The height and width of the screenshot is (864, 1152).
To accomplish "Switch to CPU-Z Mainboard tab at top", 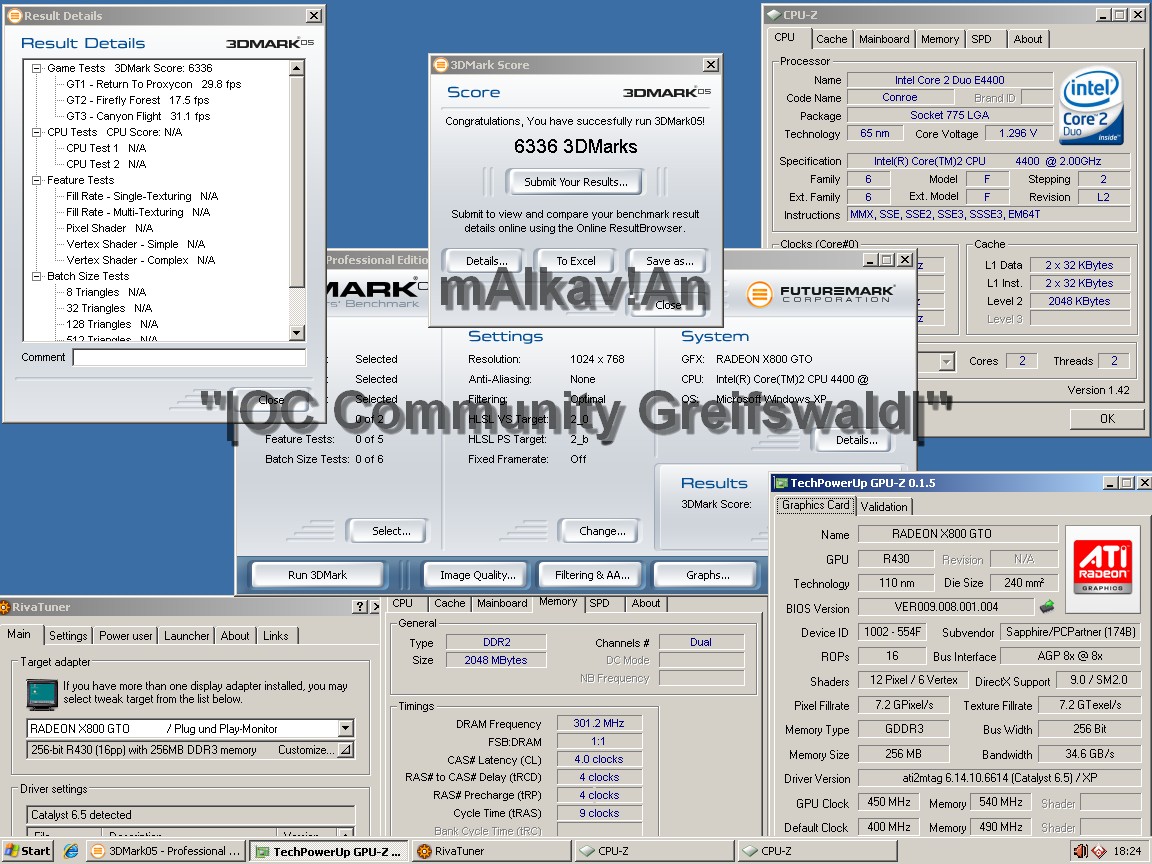I will coord(884,39).
